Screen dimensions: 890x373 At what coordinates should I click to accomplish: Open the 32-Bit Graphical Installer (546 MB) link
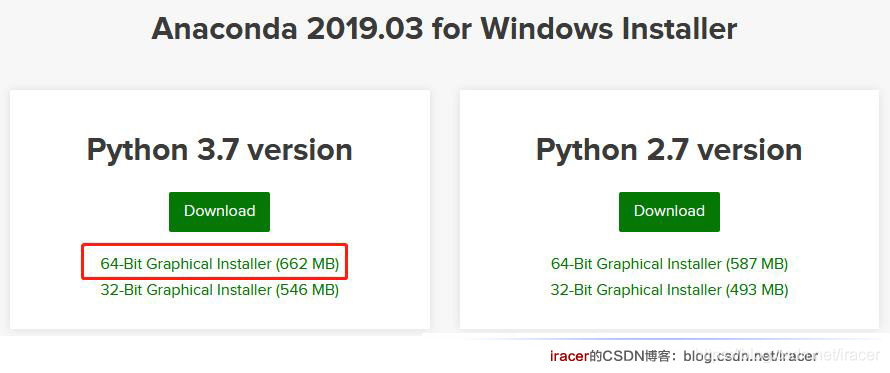(220, 290)
